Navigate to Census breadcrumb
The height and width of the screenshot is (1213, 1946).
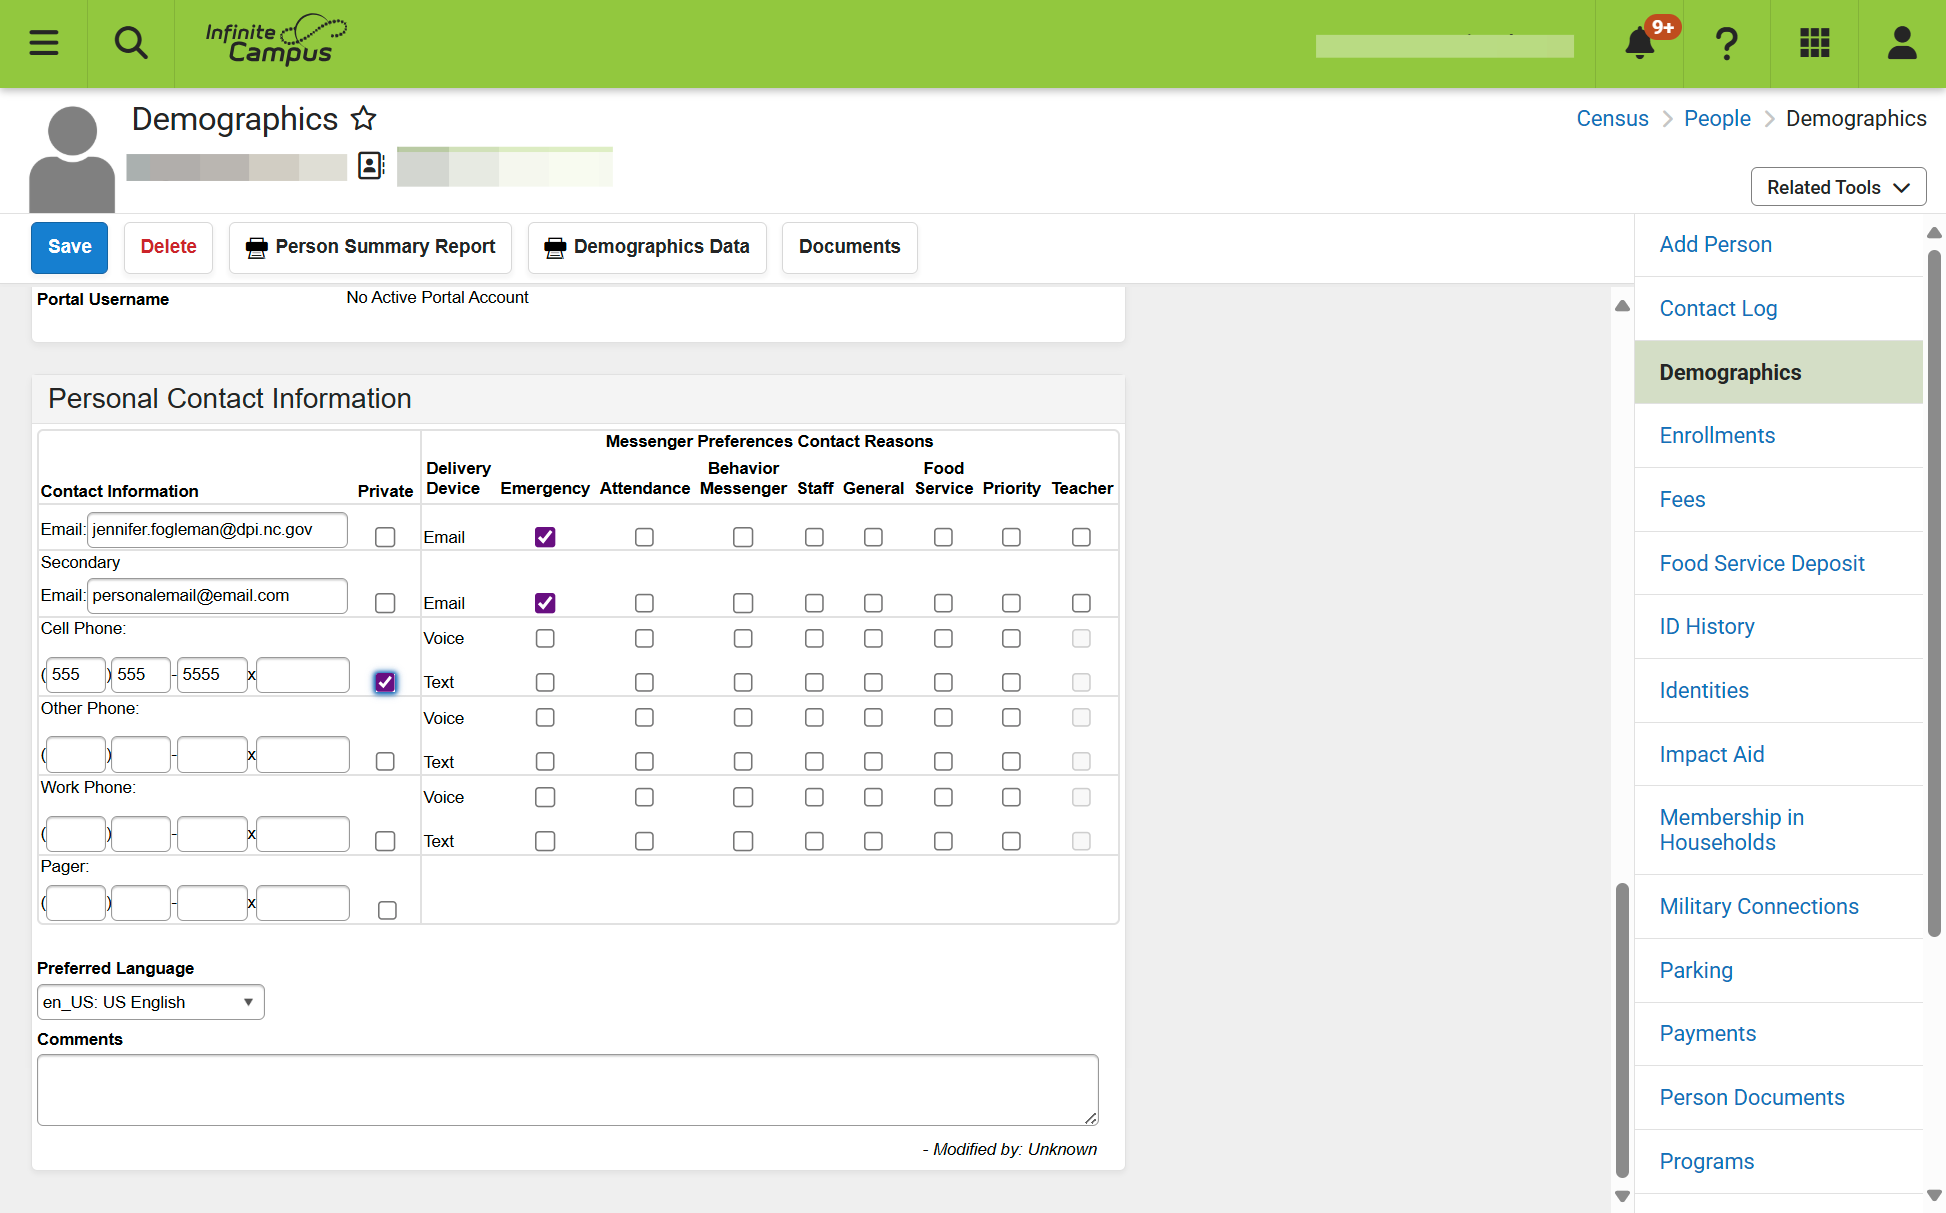pos(1612,118)
